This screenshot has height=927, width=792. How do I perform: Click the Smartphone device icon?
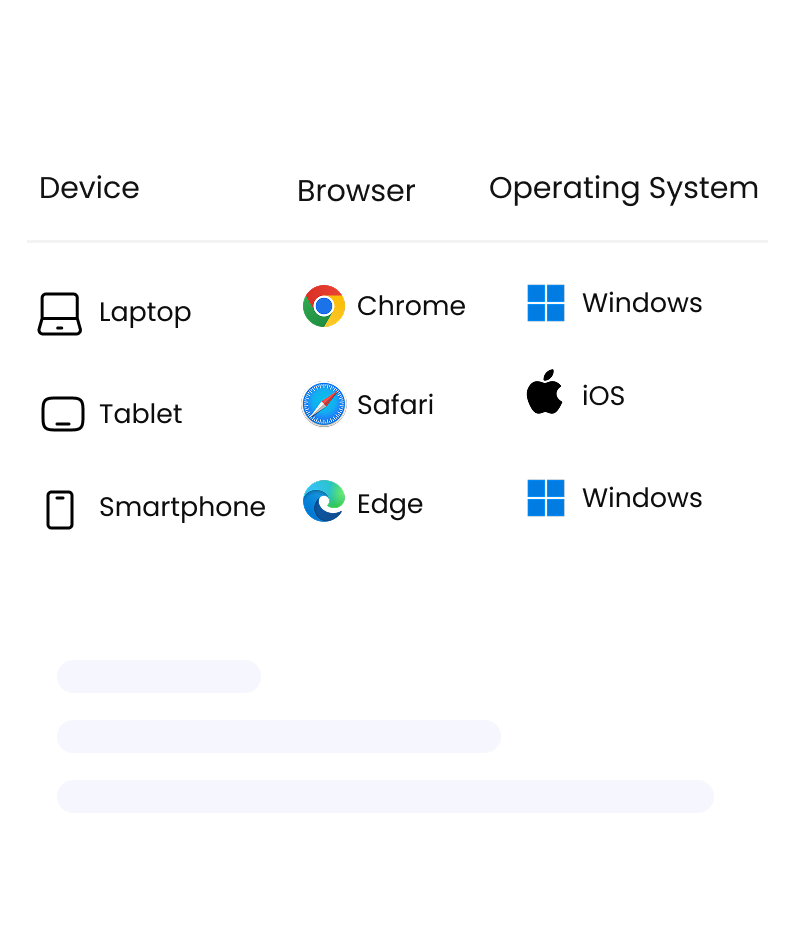pos(60,509)
